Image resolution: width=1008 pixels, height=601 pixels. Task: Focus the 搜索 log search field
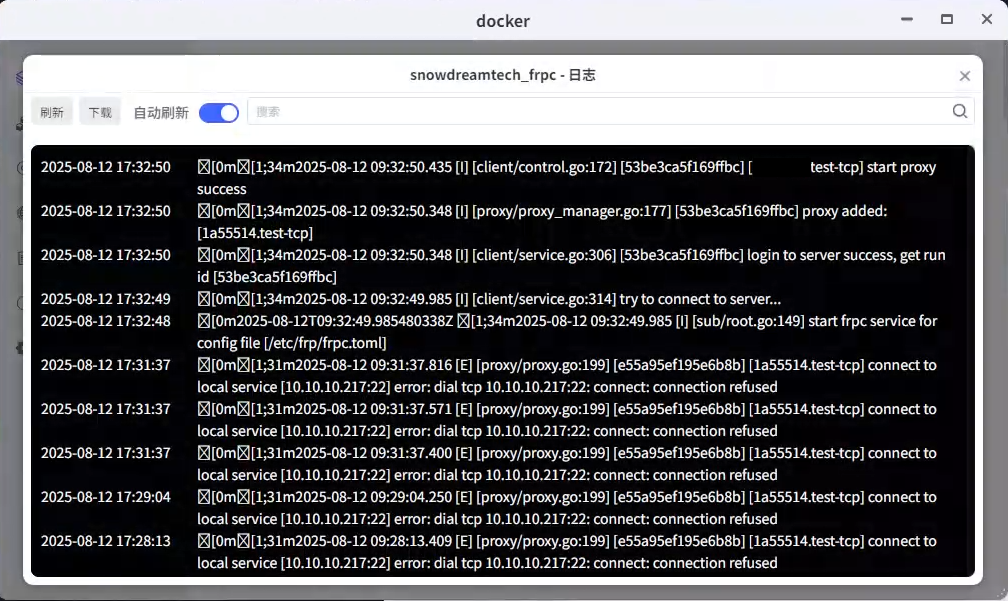595,112
